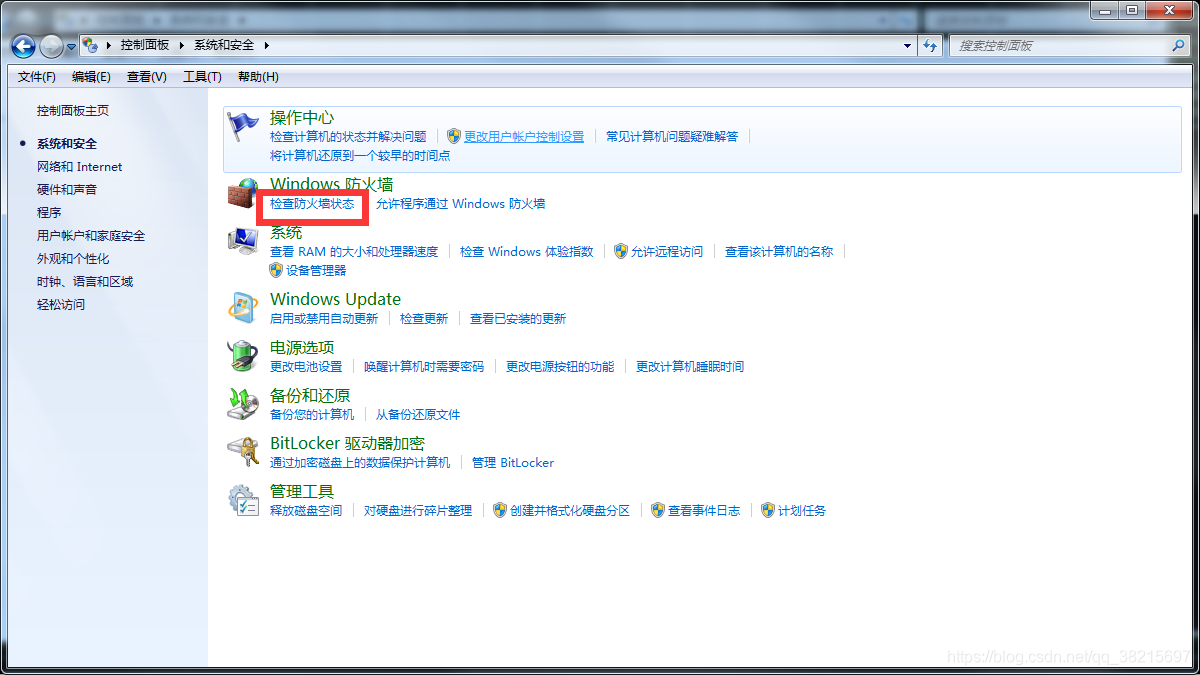Click 创建并格式化硬盘分区 link
This screenshot has width=1200, height=675.
[570, 511]
